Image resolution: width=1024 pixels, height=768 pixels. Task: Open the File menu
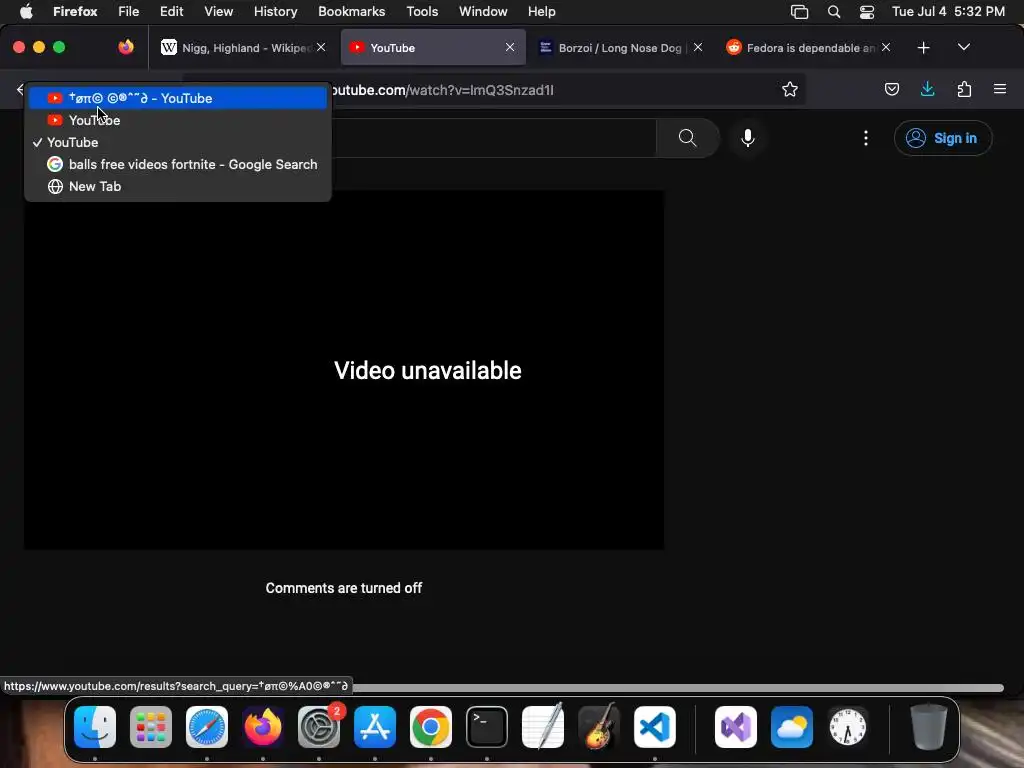click(x=129, y=12)
